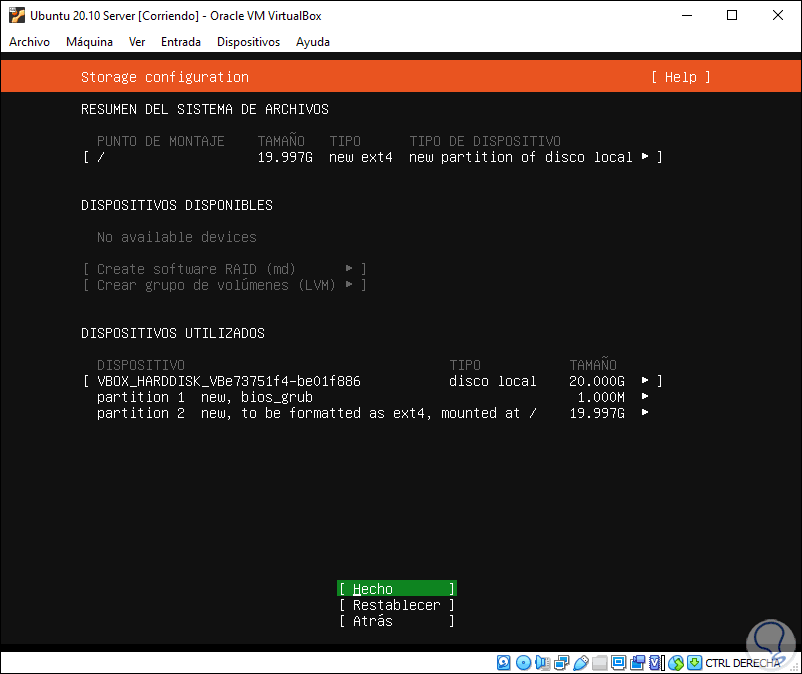Click 'new, bios_grub' description text

pos(256,397)
